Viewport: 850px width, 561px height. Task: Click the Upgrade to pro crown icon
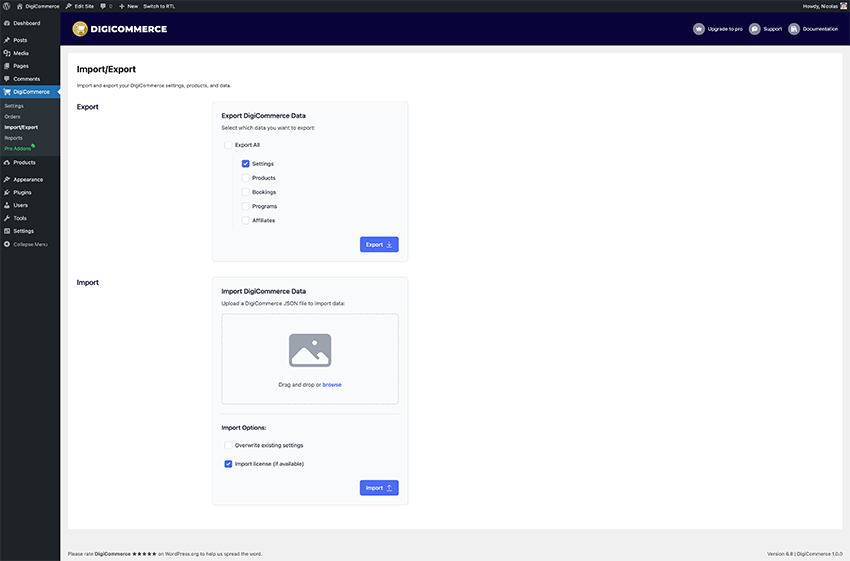(699, 29)
